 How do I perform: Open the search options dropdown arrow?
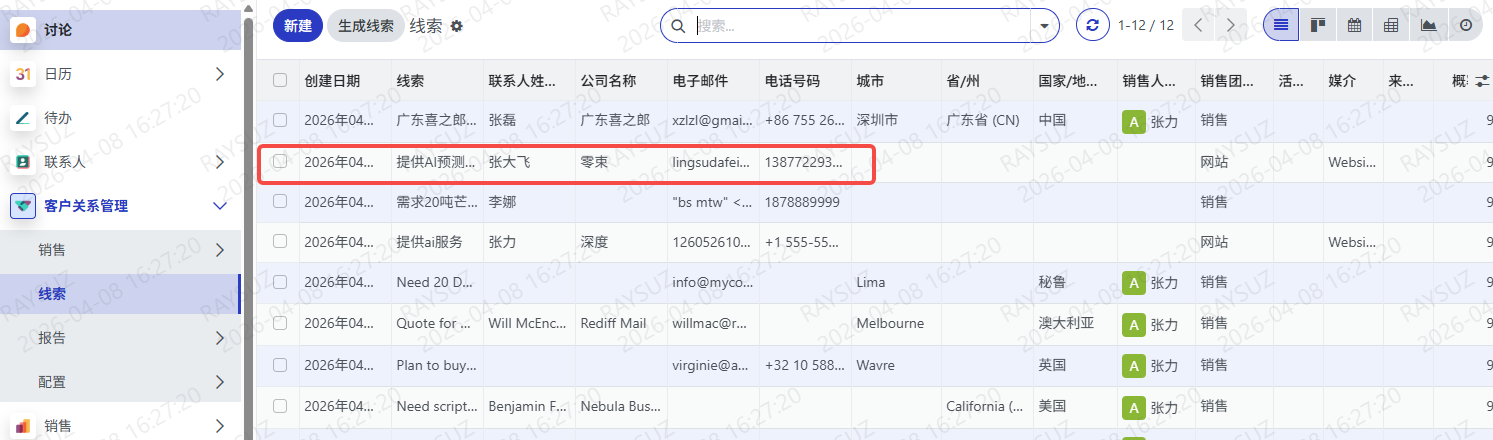[1045, 26]
